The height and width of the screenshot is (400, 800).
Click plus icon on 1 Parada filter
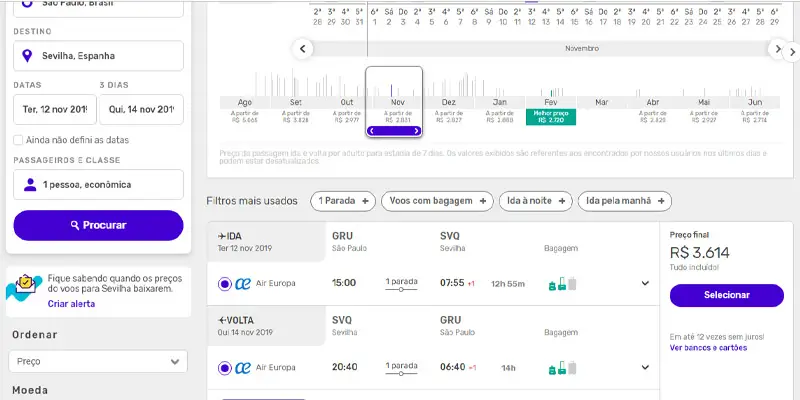[x=365, y=201]
